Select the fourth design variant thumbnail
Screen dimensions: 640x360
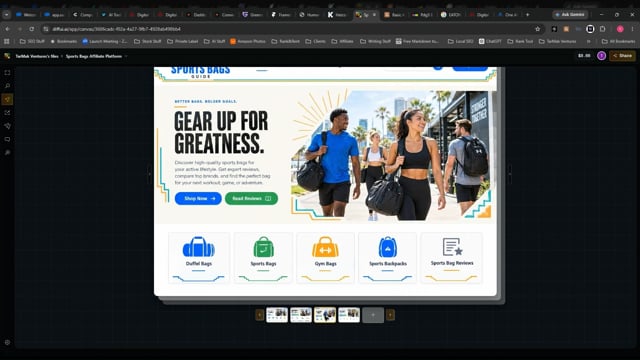pyautogui.click(x=349, y=315)
